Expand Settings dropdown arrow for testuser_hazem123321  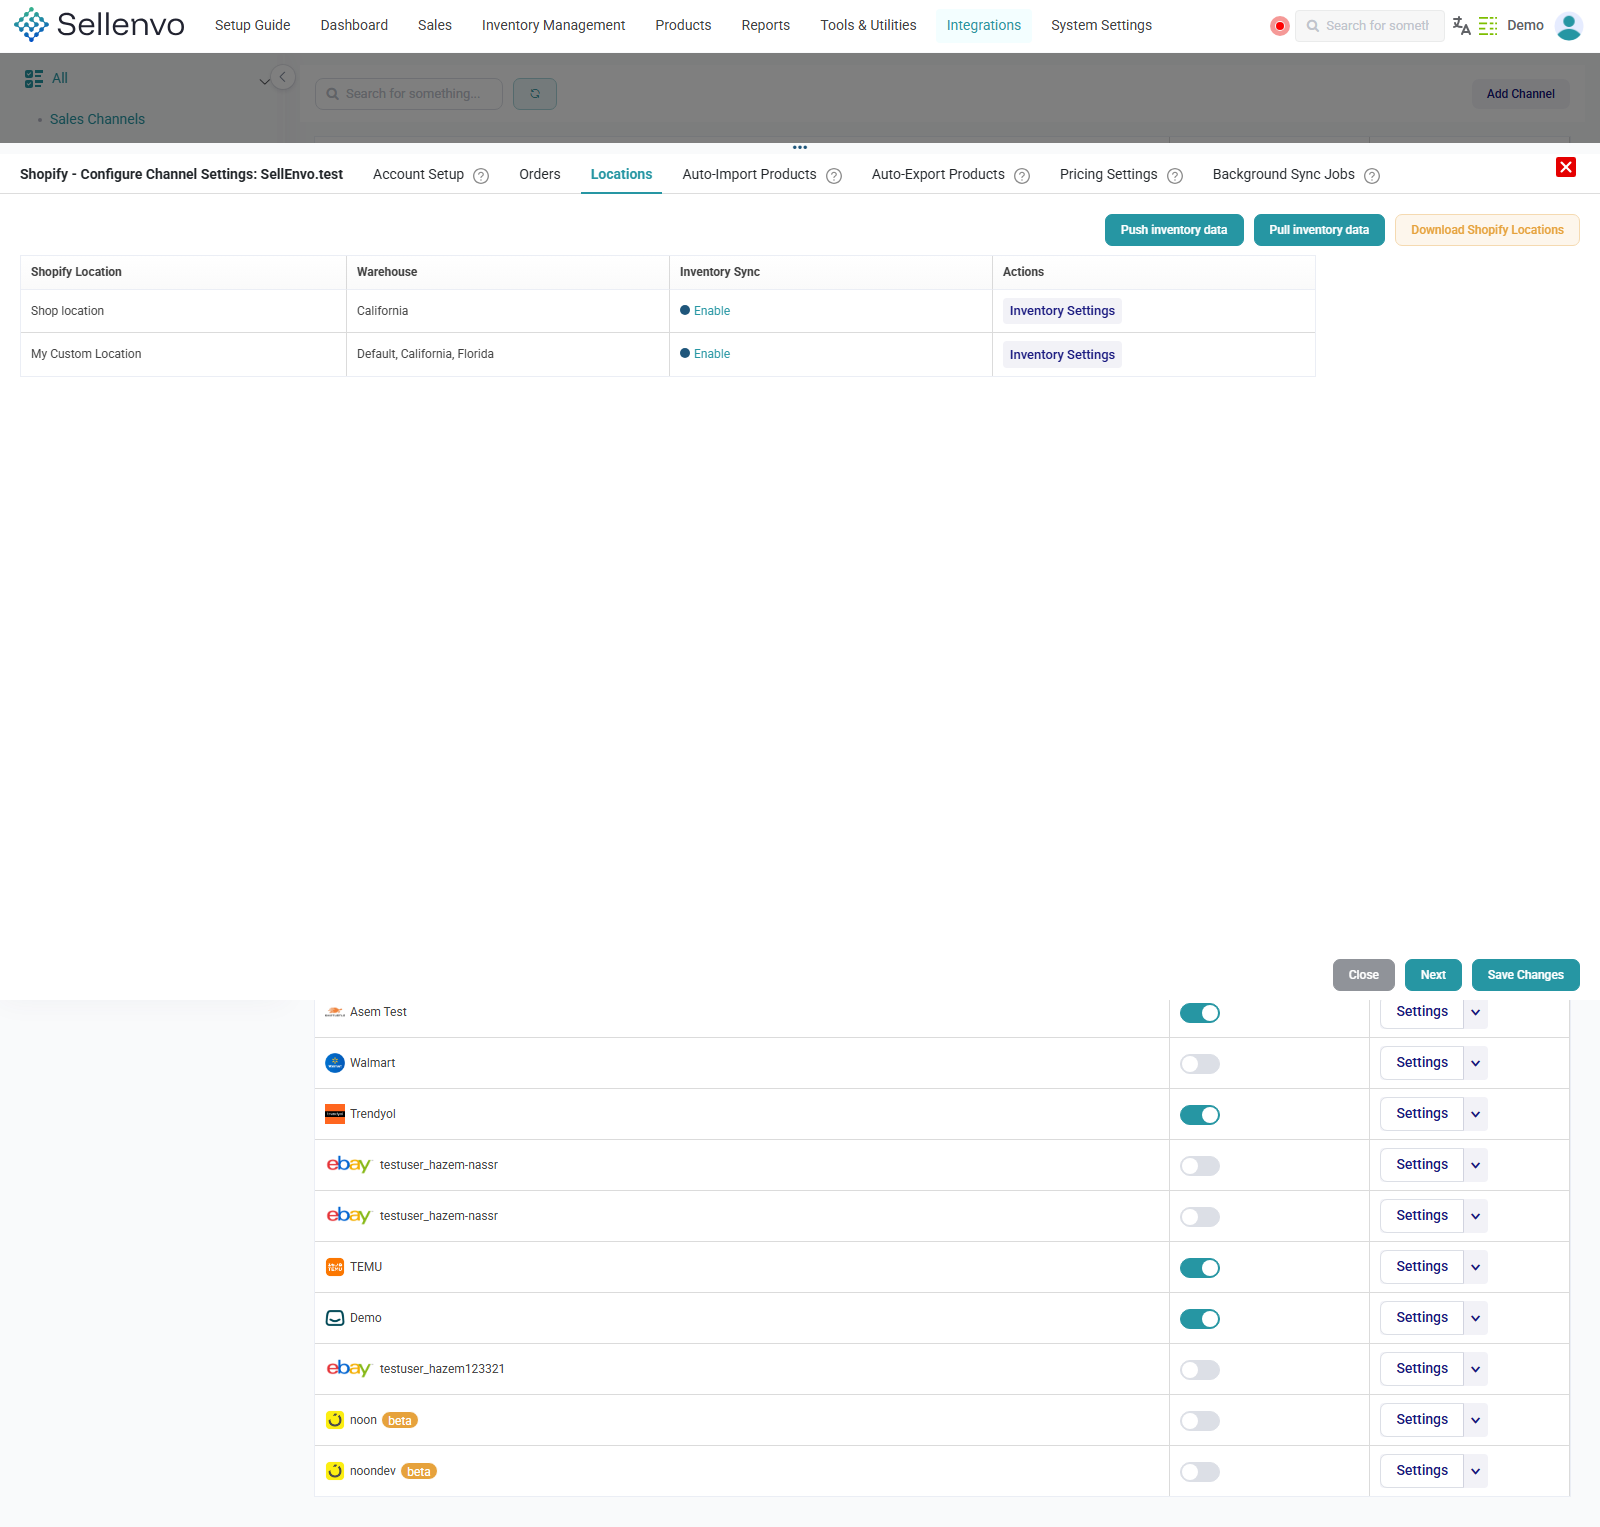(x=1476, y=1369)
